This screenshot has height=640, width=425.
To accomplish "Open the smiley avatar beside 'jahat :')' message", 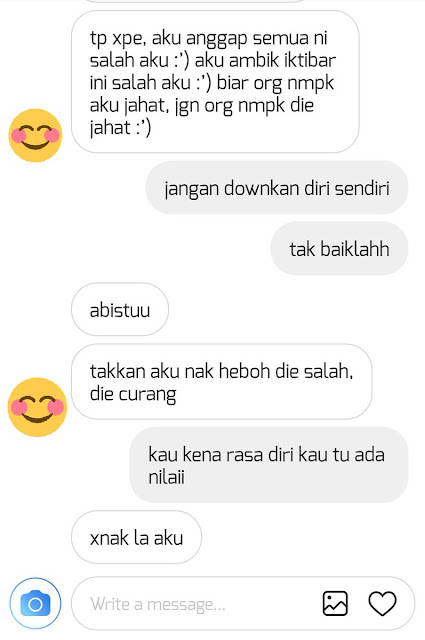I will tap(35, 135).
